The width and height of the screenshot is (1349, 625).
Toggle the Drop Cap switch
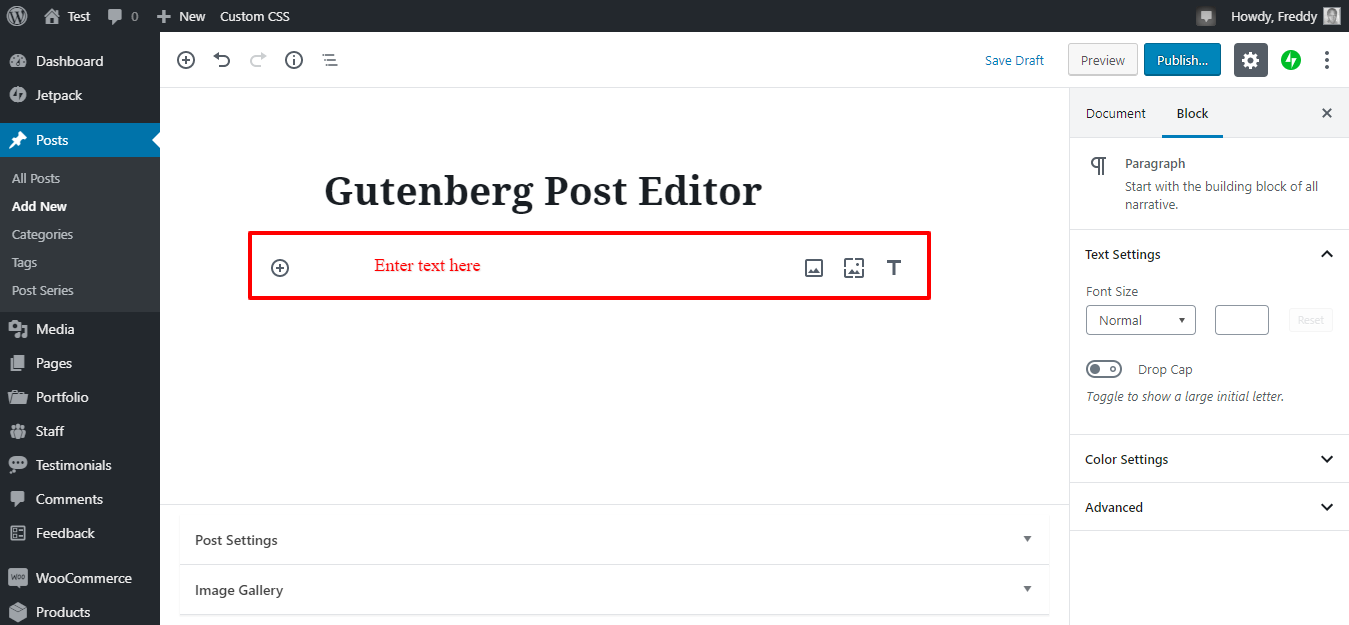click(x=1104, y=370)
